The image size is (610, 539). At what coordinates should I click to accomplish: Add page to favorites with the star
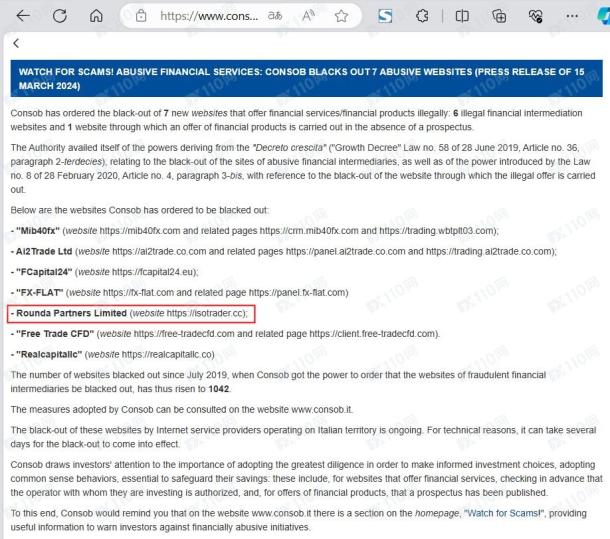click(341, 16)
